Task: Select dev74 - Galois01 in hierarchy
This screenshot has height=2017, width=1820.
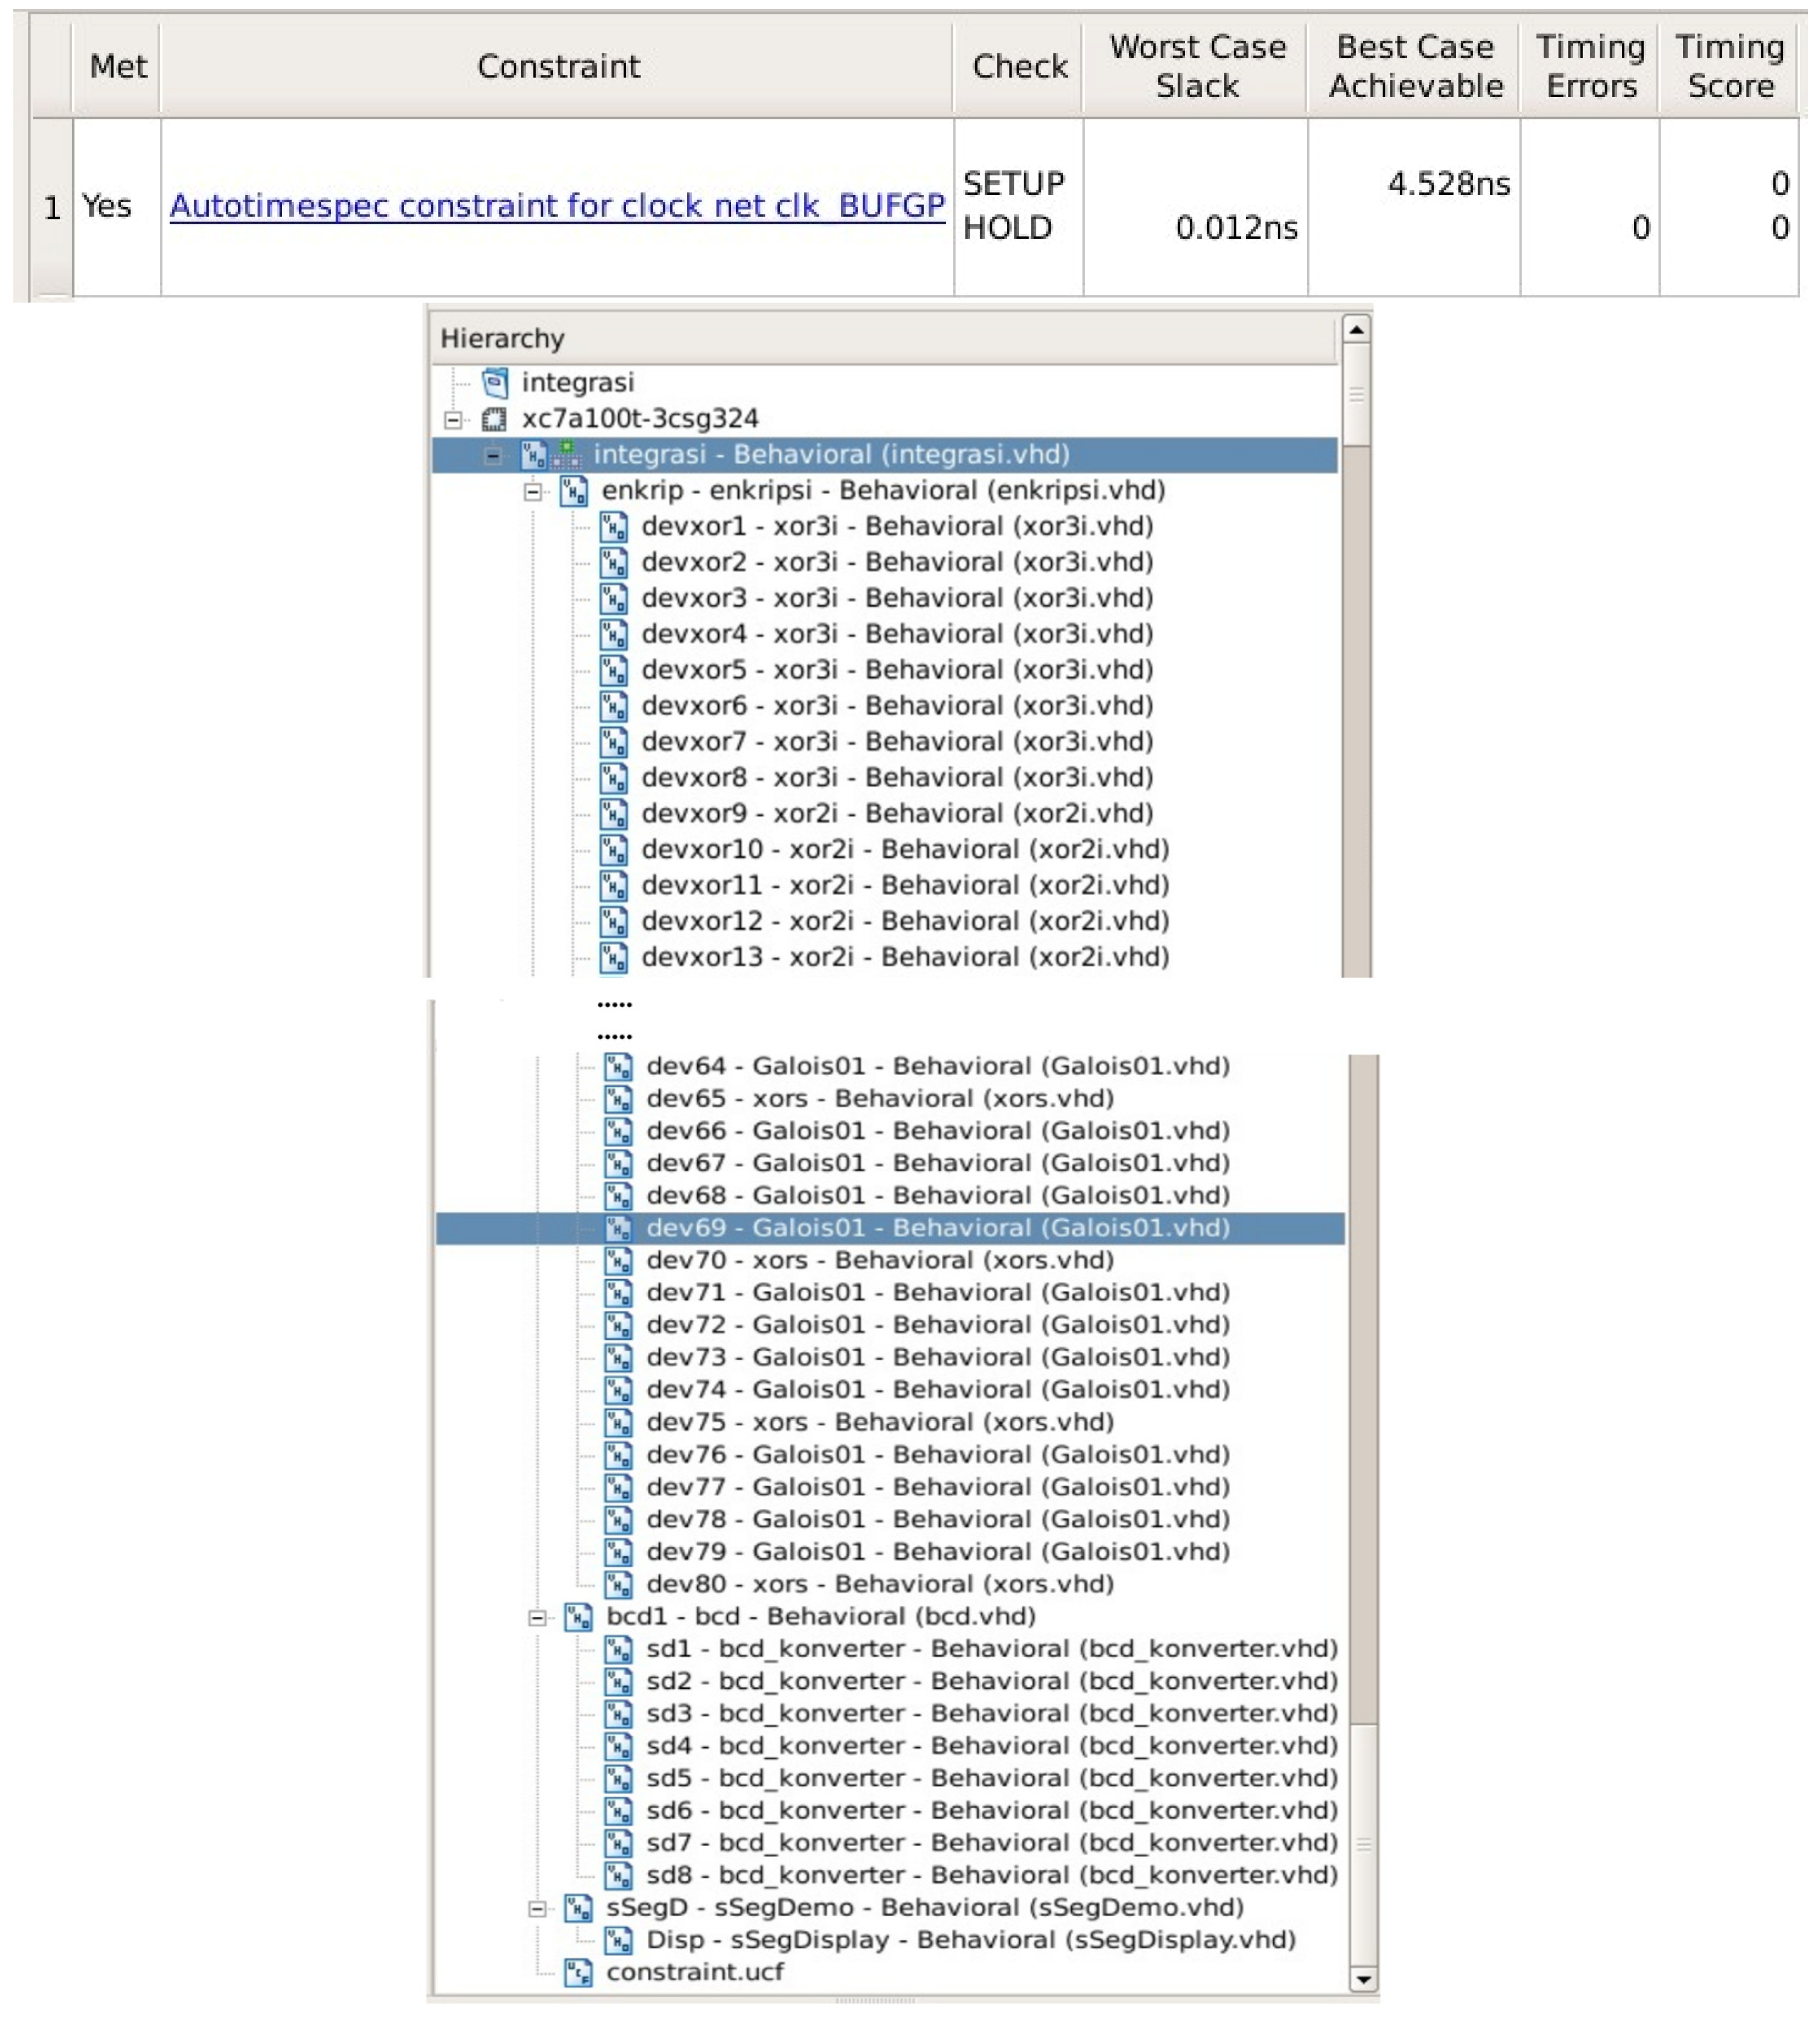Action: (938, 1390)
